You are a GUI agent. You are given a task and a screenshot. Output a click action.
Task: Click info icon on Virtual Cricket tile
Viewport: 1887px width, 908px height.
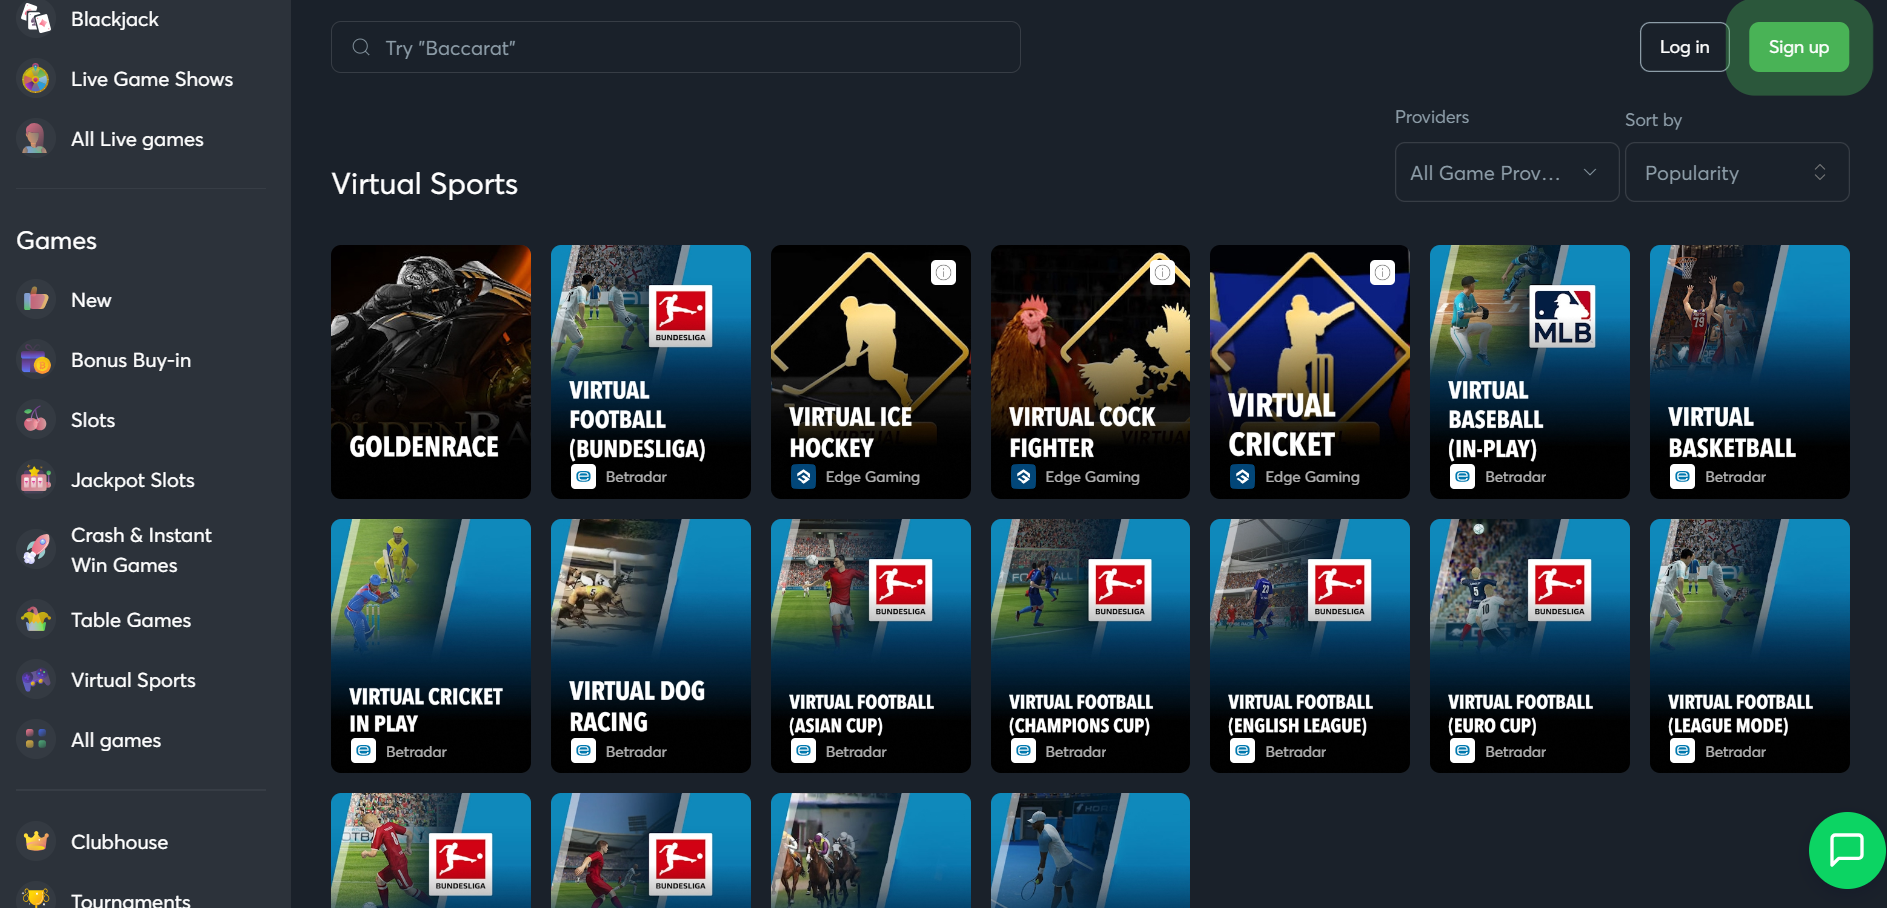point(1383,272)
